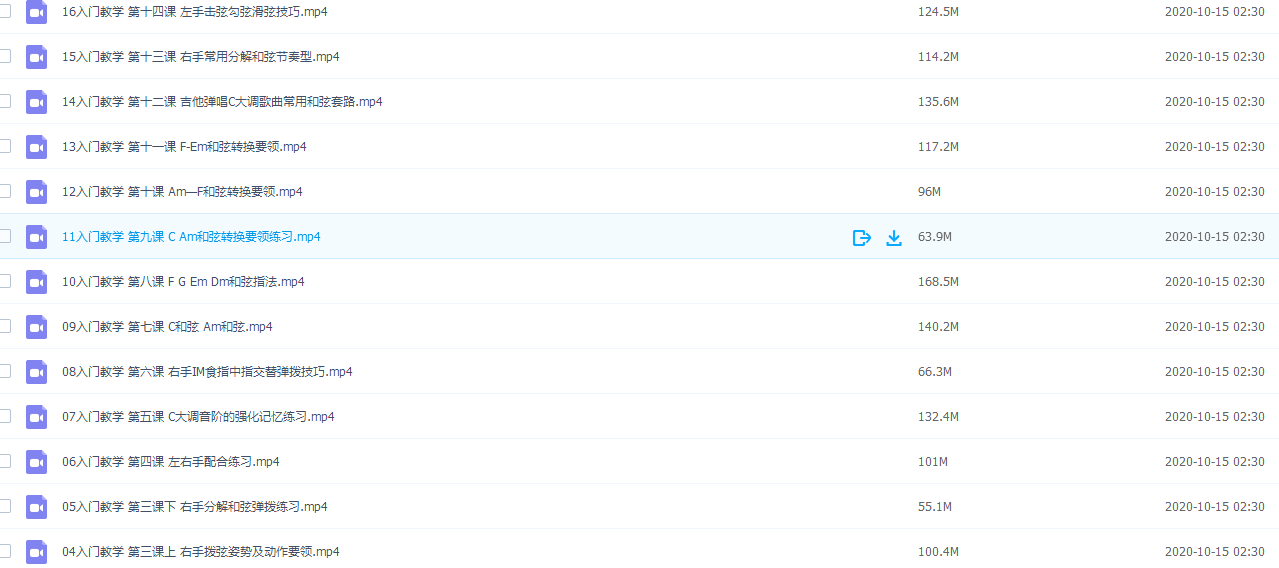The image size is (1279, 568).
Task: Select the checkbox for 11入门教学 第九课
Action: (4, 236)
